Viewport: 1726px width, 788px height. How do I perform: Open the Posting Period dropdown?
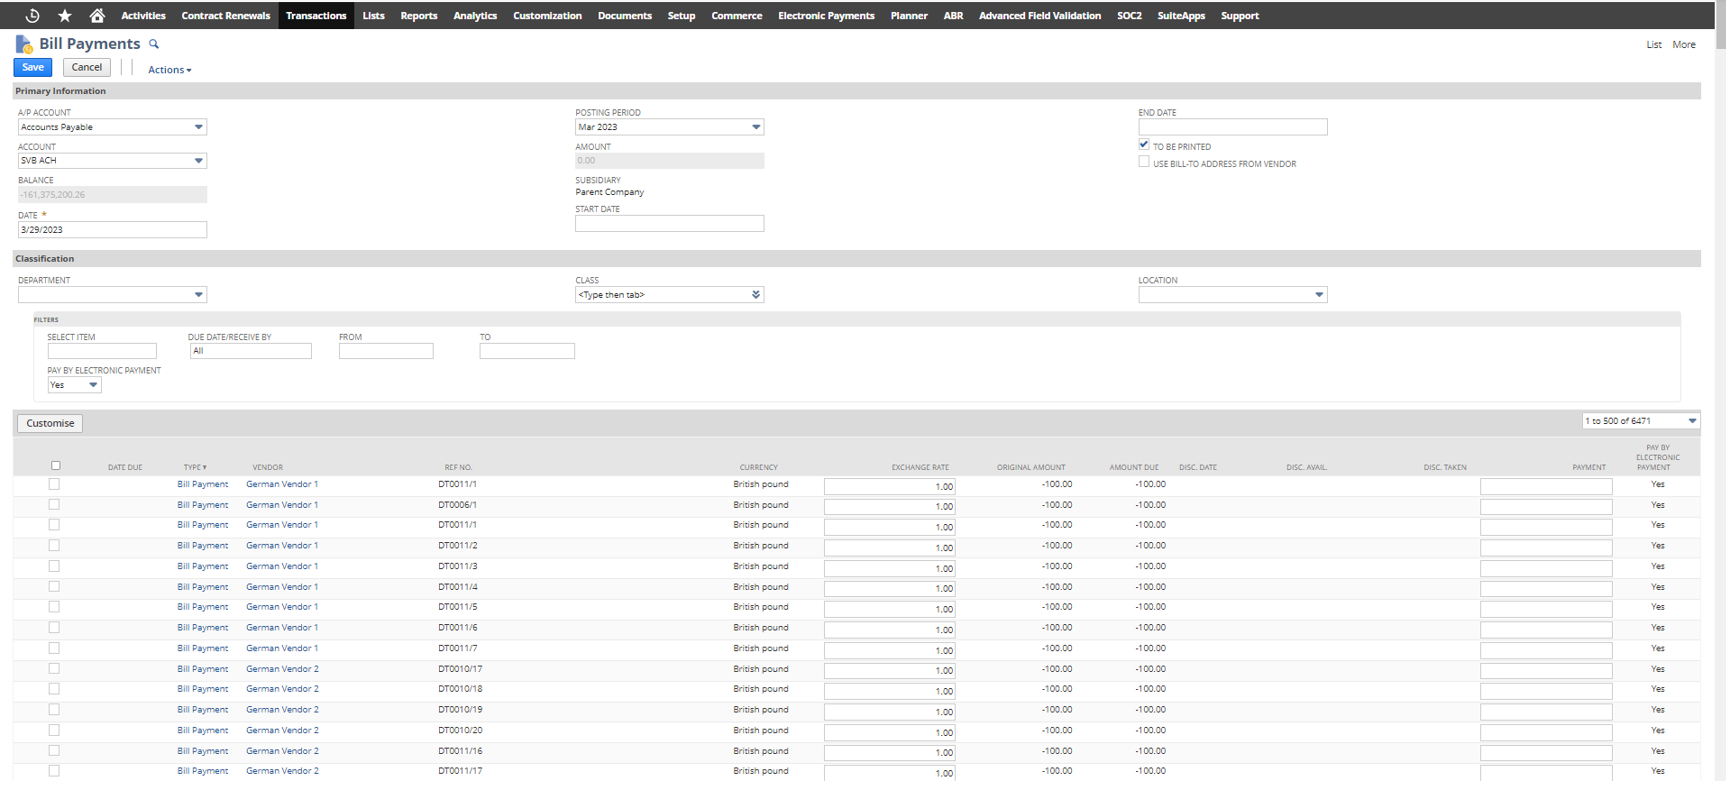point(755,127)
